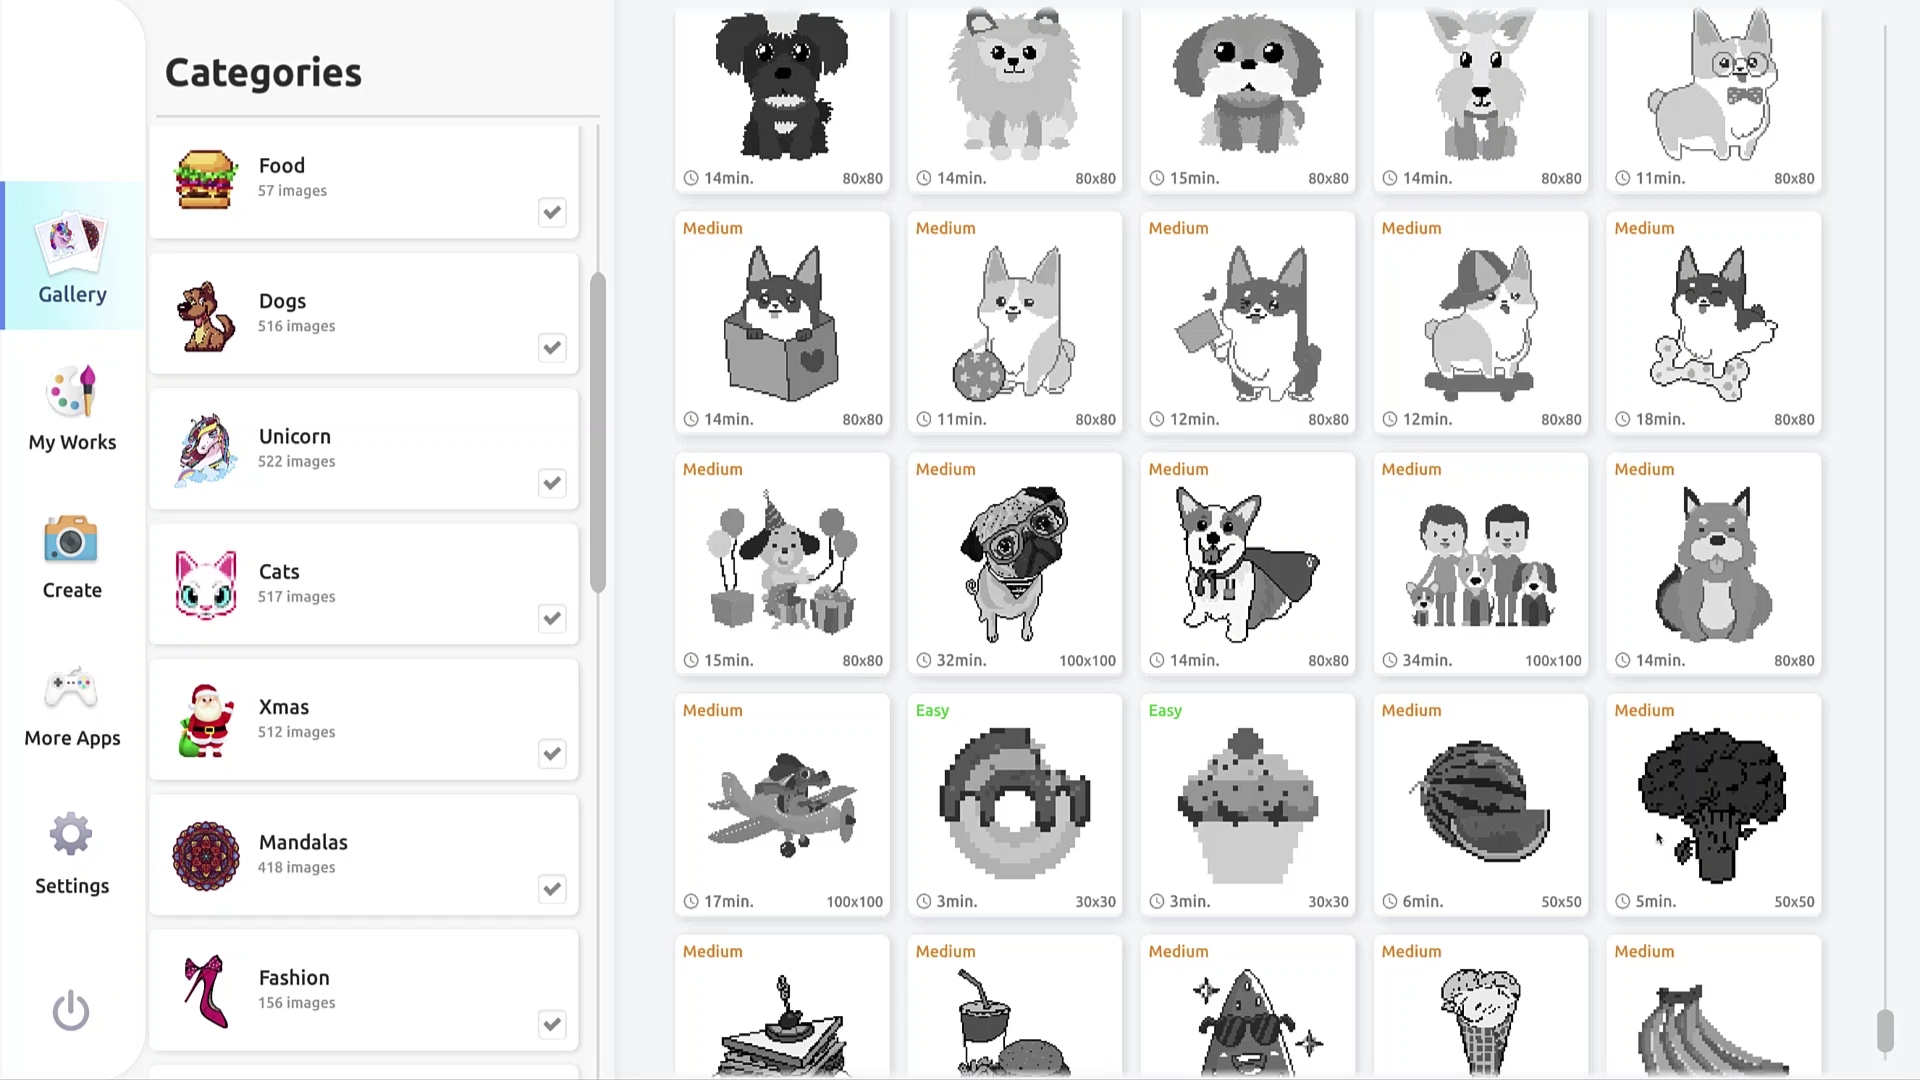This screenshot has width=1920, height=1080.
Task: Select the Fashion category label
Action: tap(294, 977)
